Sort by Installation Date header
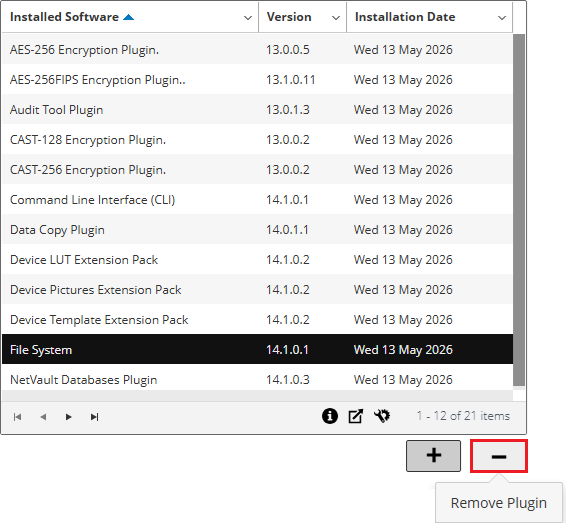The height and width of the screenshot is (526, 566). (x=405, y=17)
